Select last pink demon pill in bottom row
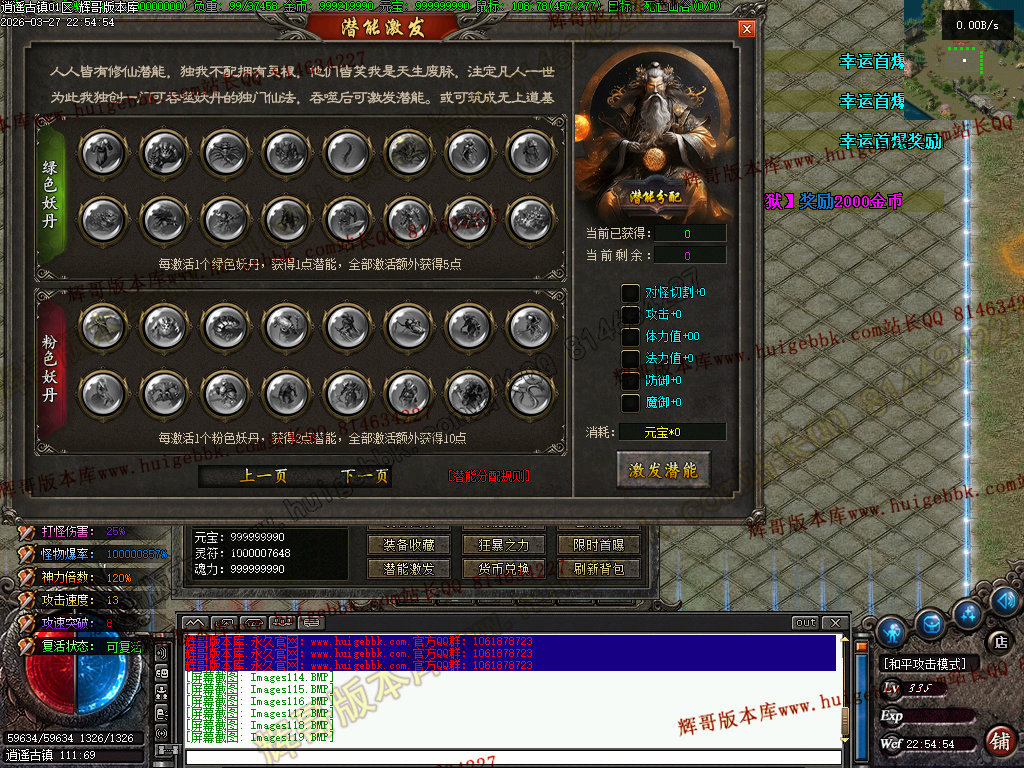The height and width of the screenshot is (768, 1024). 530,393
